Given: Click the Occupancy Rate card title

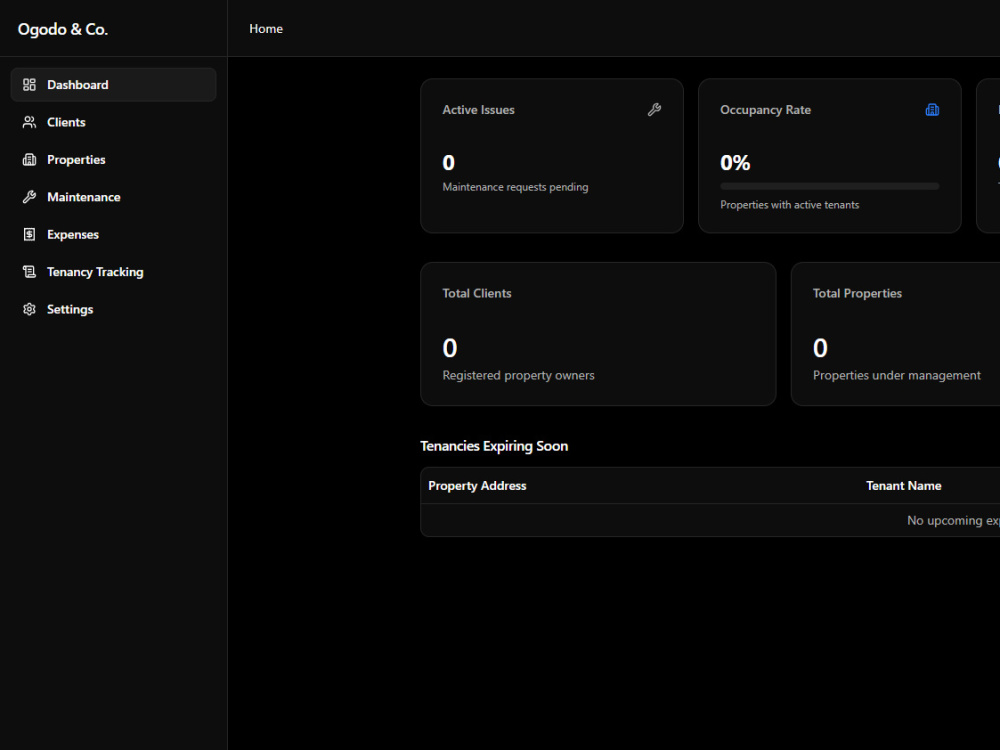Looking at the screenshot, I should tap(765, 110).
